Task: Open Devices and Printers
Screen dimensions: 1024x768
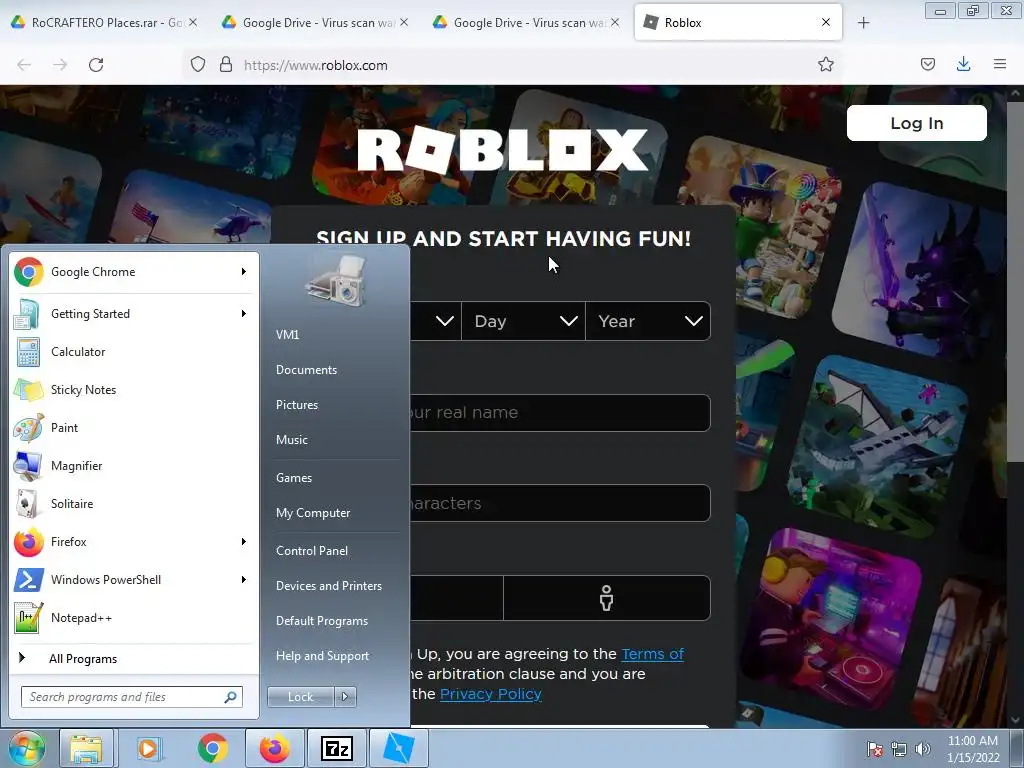Action: point(328,586)
